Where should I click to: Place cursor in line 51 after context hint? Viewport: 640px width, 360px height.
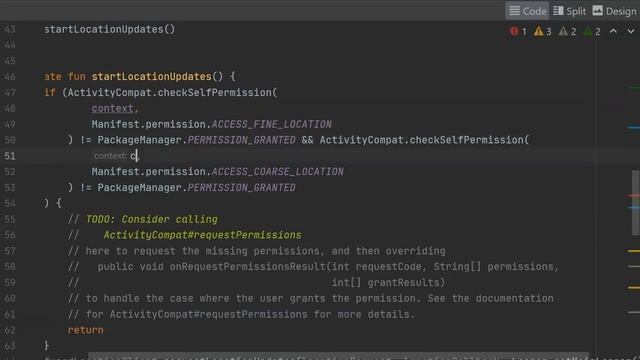tap(138, 156)
